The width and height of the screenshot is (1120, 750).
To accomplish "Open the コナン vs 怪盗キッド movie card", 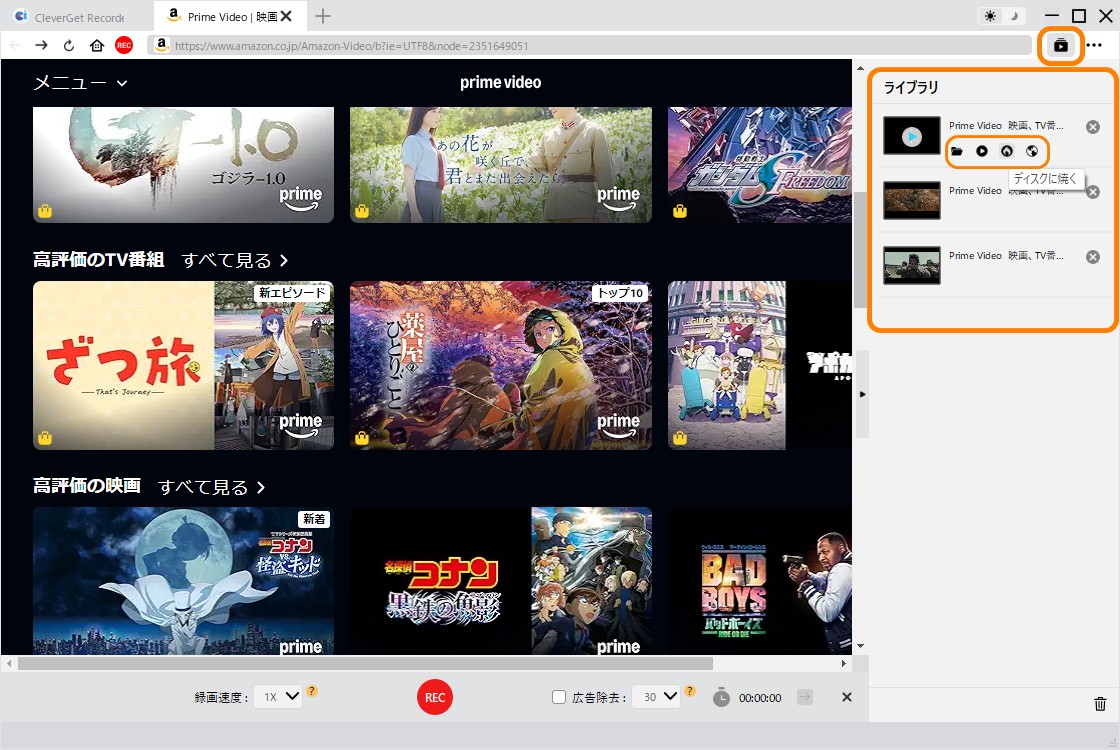I will click(184, 581).
